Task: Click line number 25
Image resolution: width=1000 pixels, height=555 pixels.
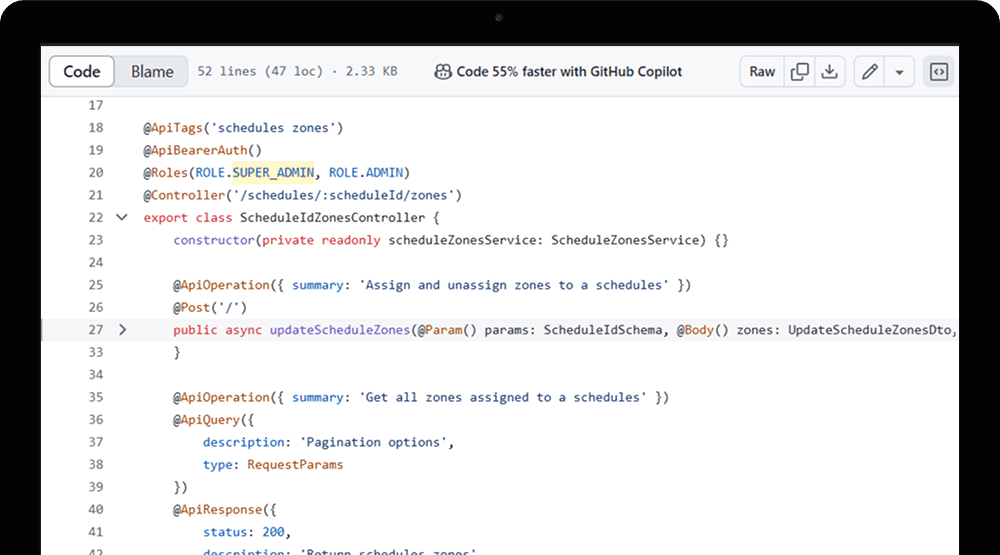Action: (x=95, y=307)
